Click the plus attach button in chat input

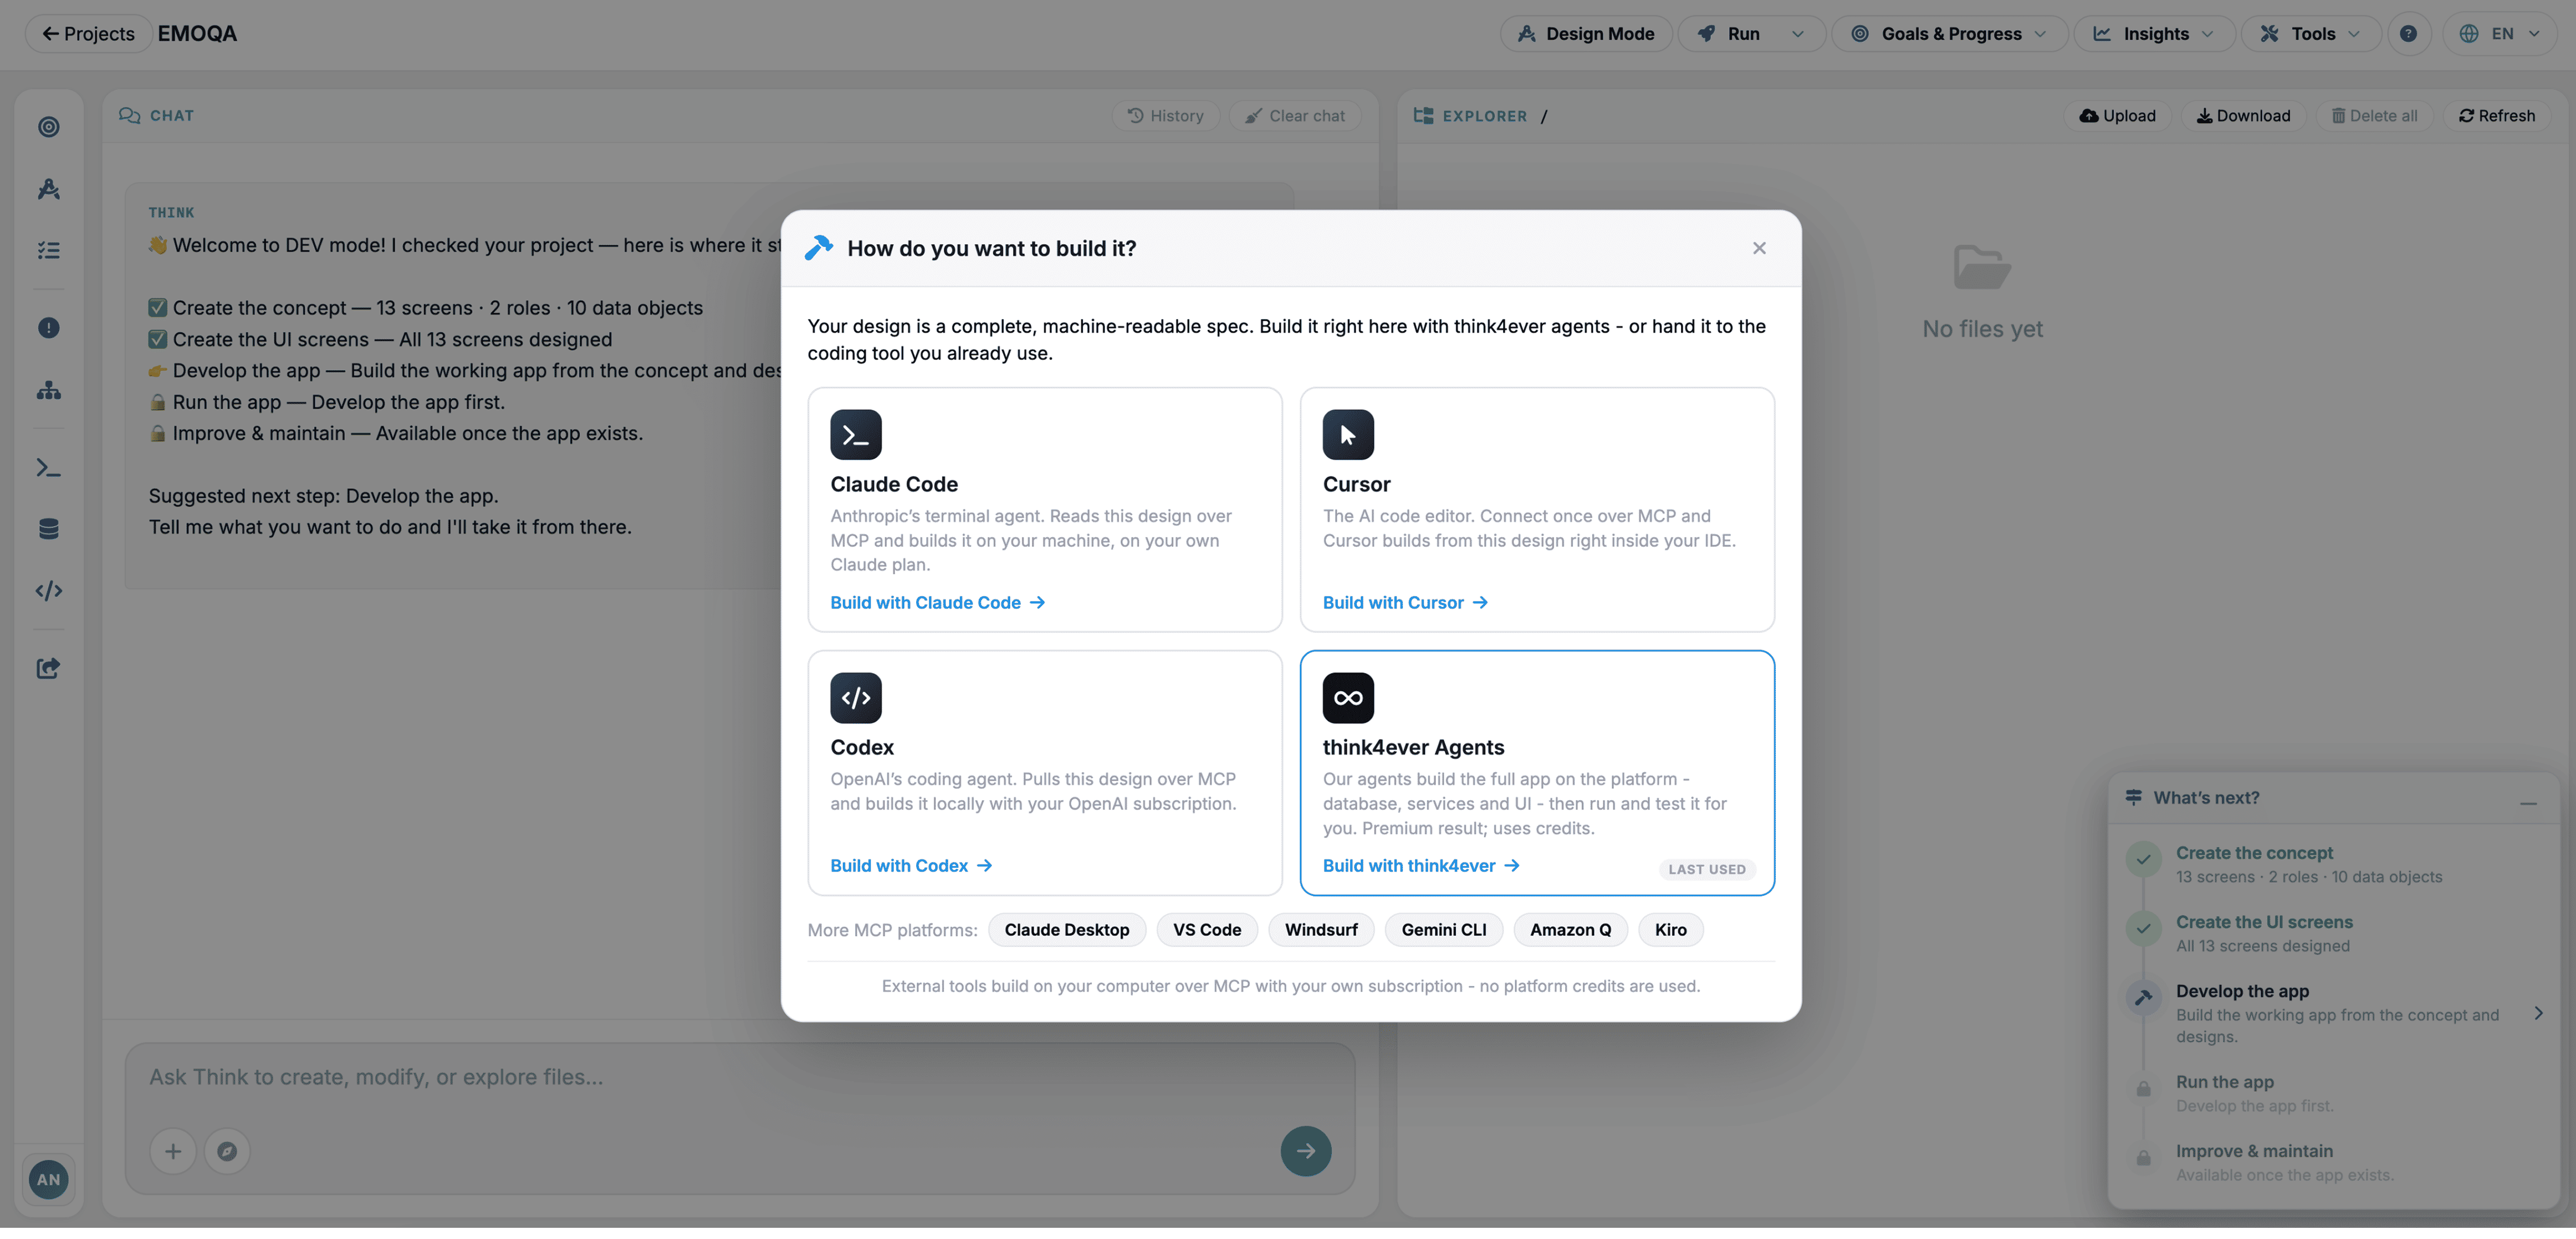(x=173, y=1151)
